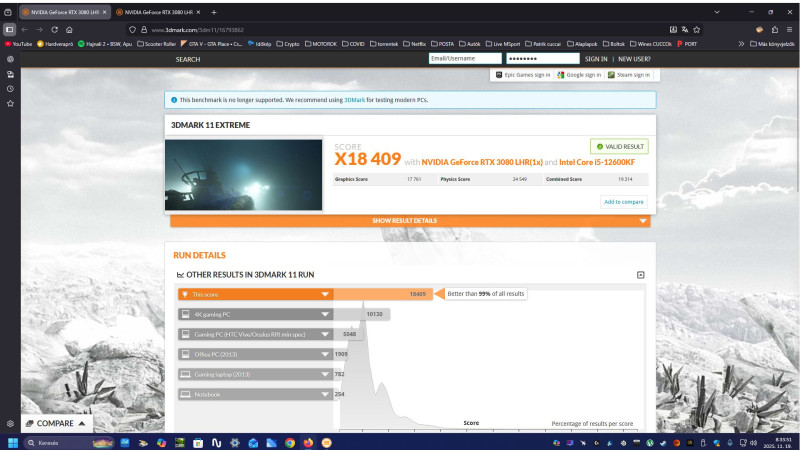800x450 pixels.
Task: Focus the Email/Username field
Action: [465, 59]
